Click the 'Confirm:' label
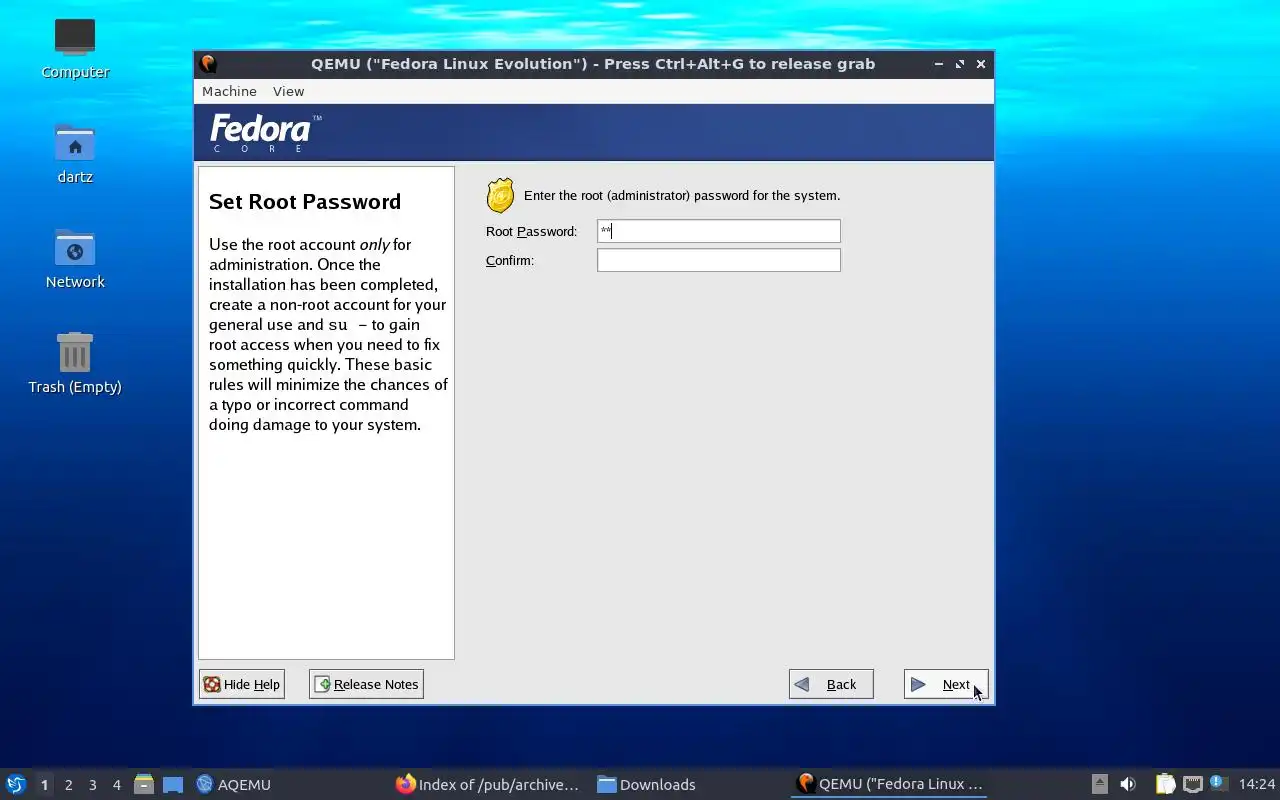Viewport: 1280px width, 800px height. pos(510,260)
